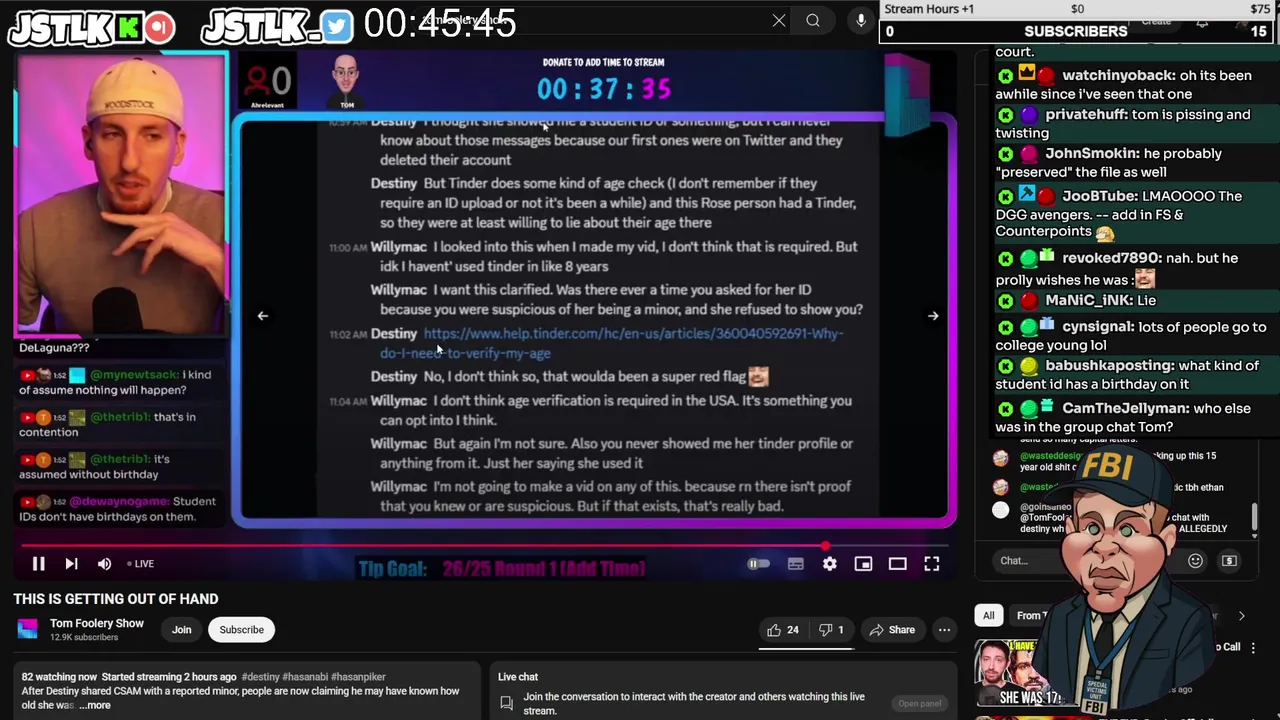Click 82 watching now text
The width and height of the screenshot is (1280, 720).
pos(60,677)
